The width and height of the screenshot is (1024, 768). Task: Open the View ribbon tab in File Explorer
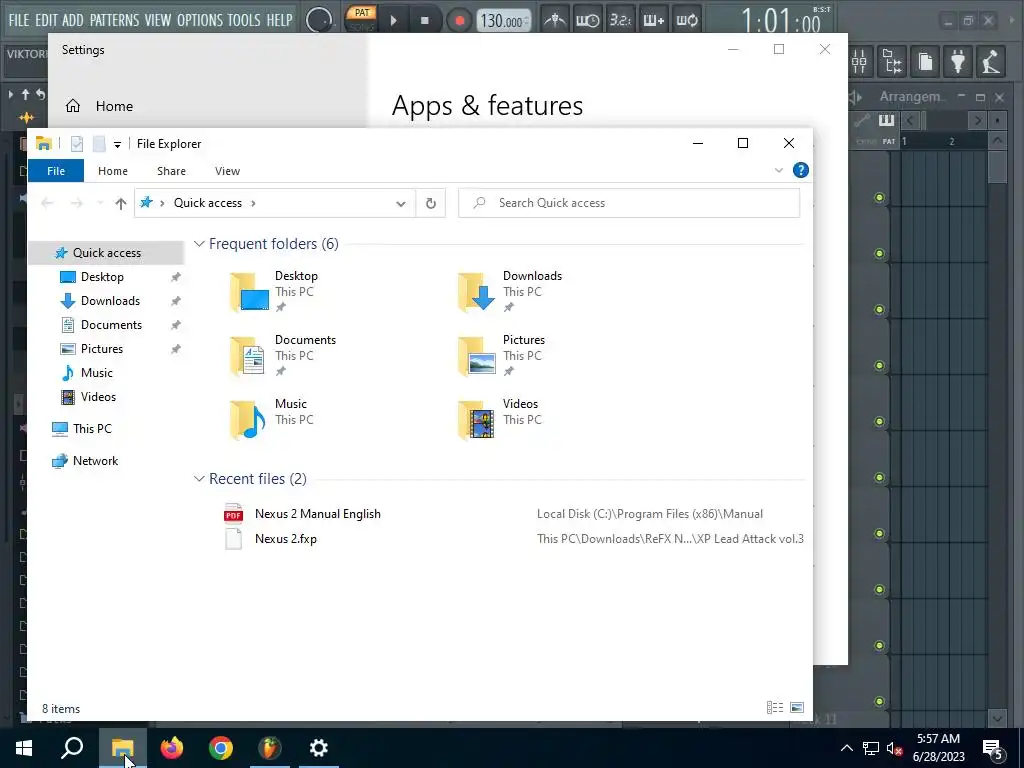[x=227, y=170]
